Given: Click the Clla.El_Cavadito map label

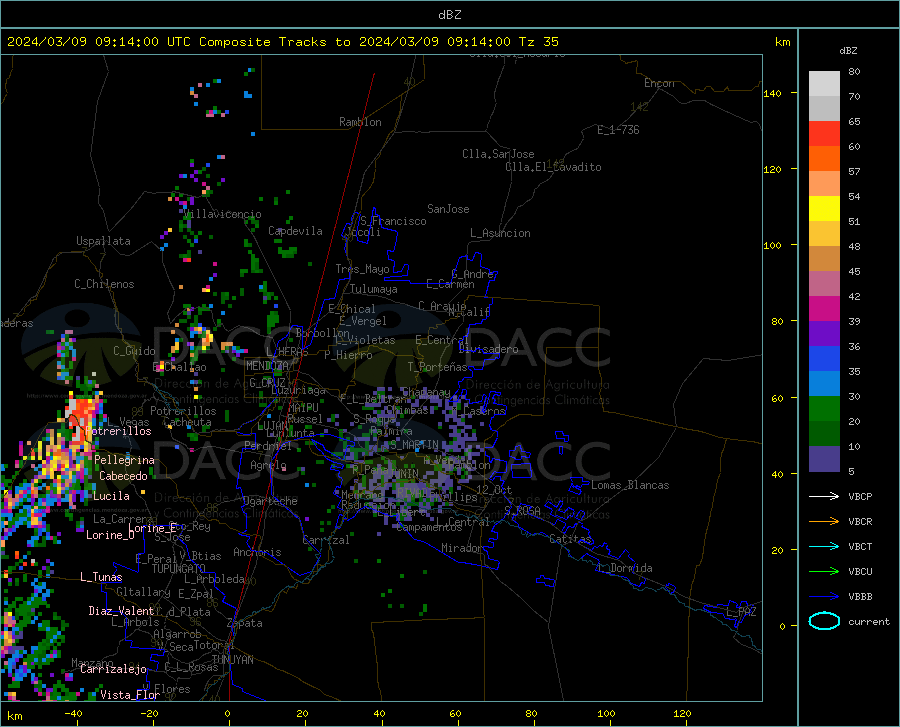Looking at the screenshot, I should point(553,167).
